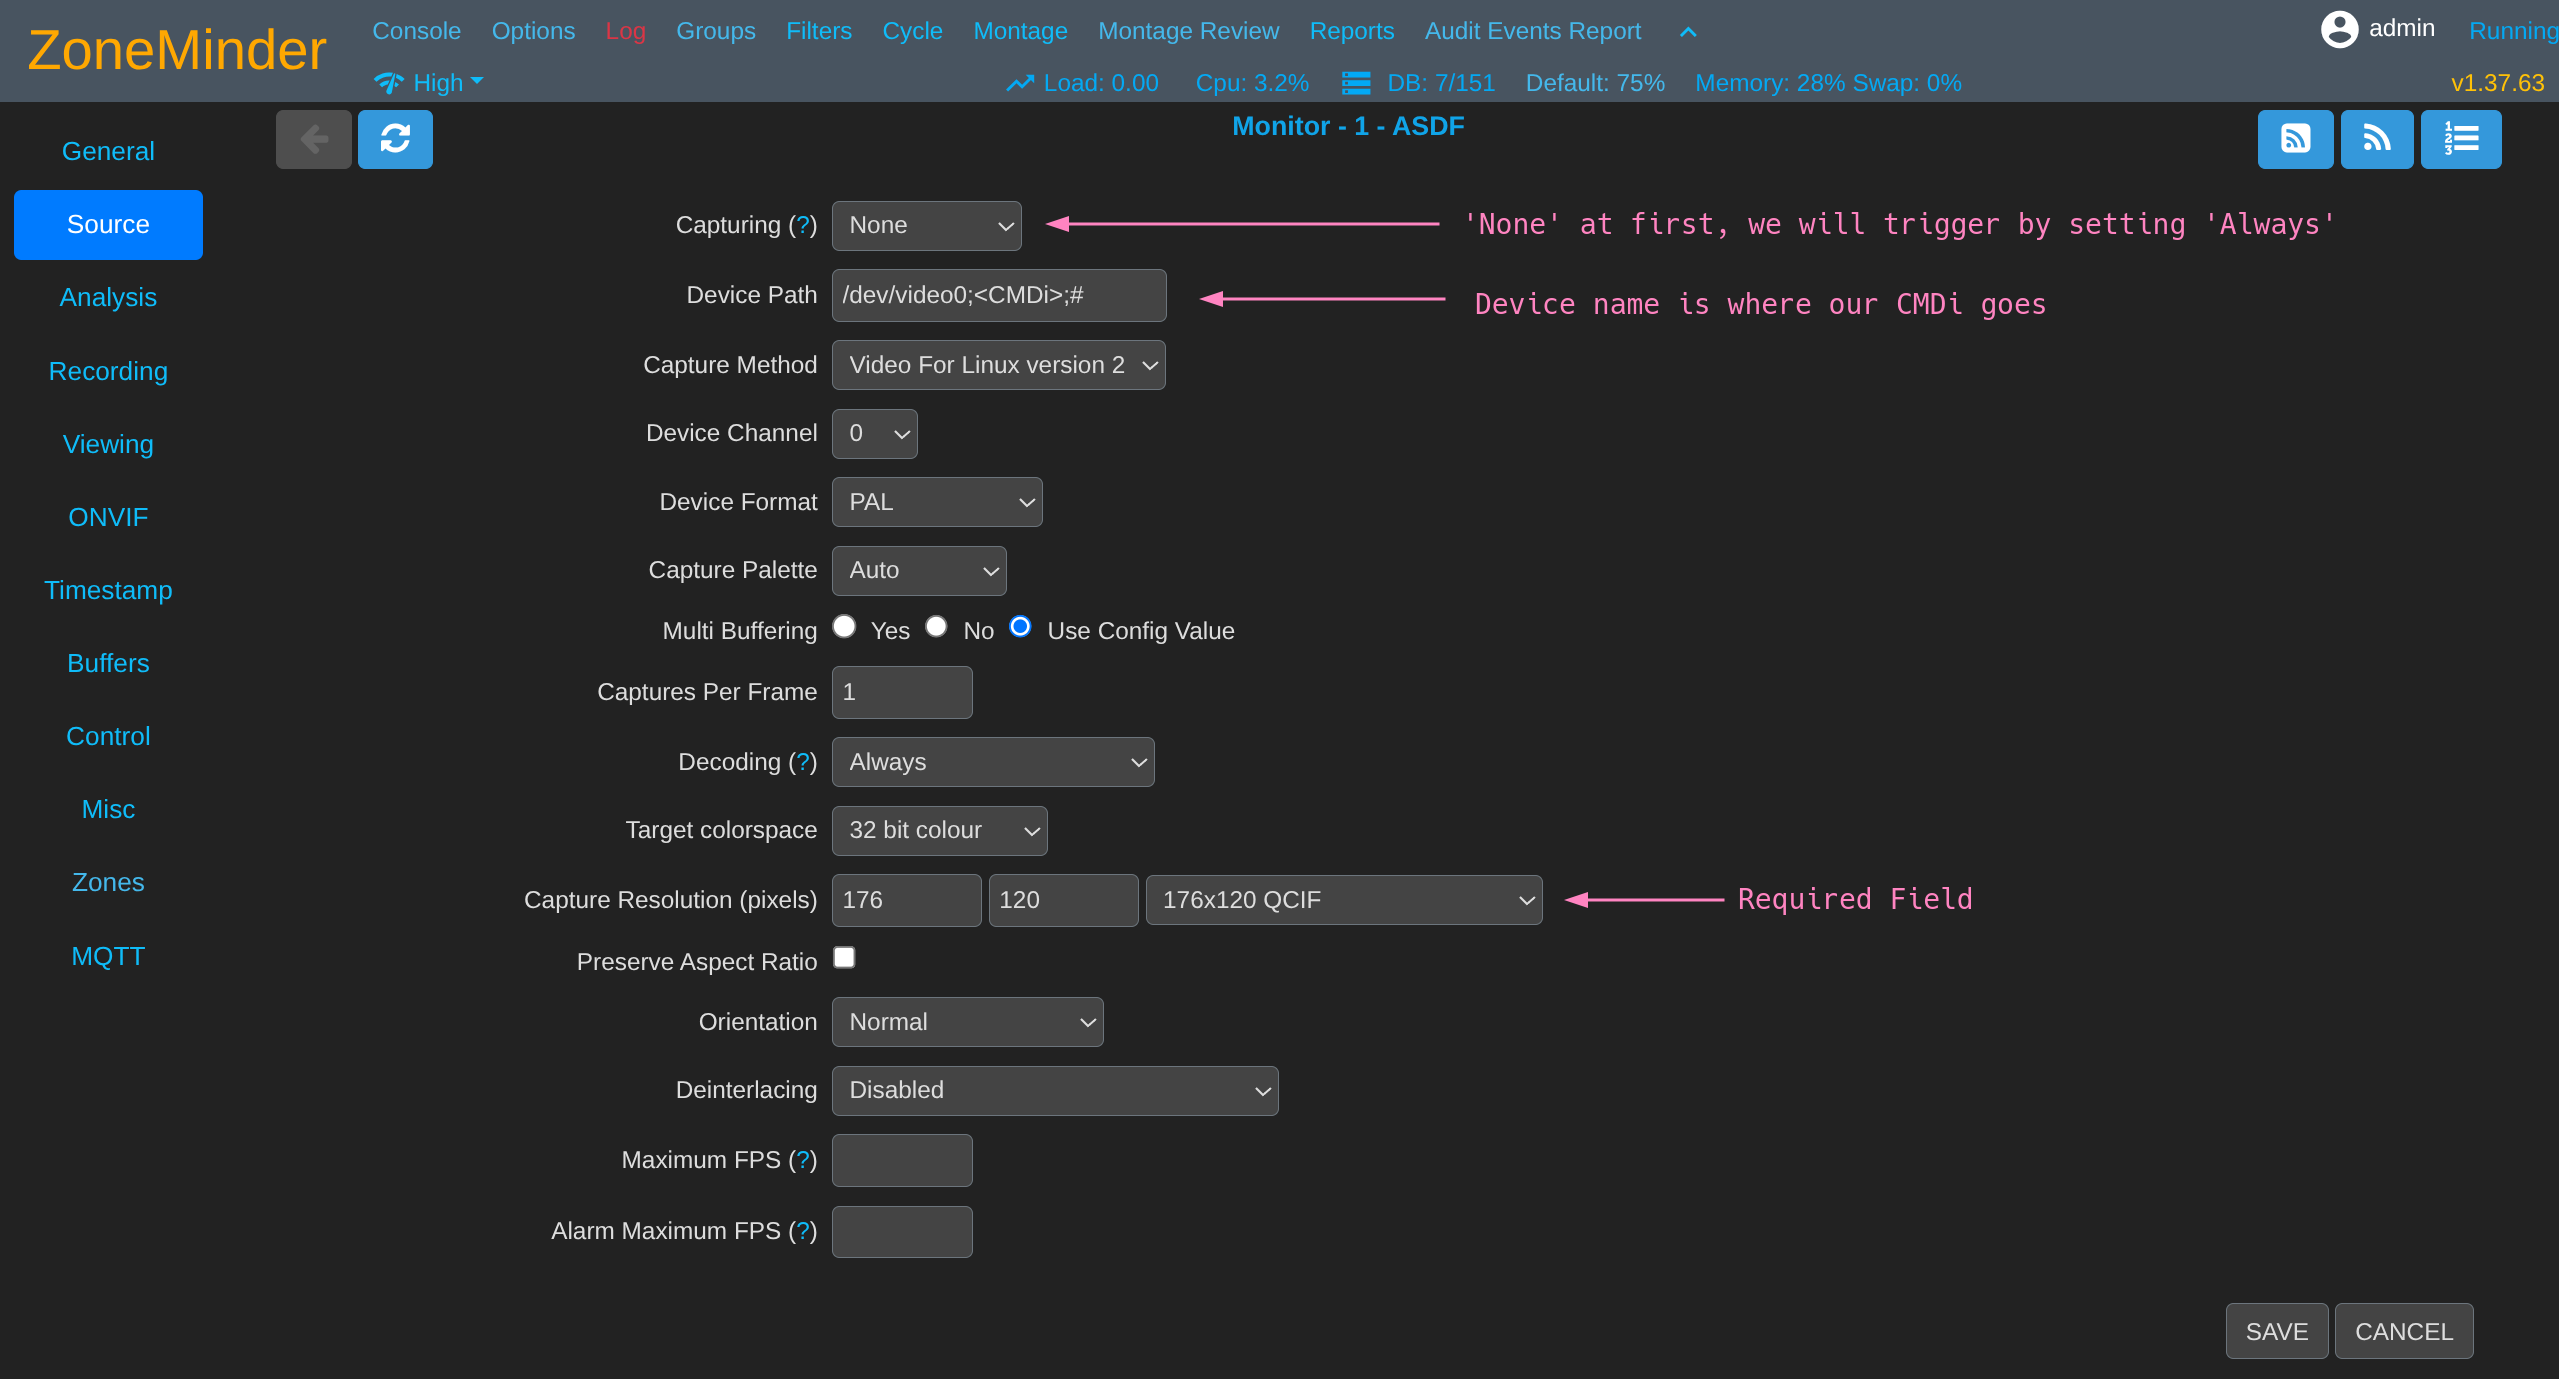Open the Montage Review menu item

pos(1188,31)
